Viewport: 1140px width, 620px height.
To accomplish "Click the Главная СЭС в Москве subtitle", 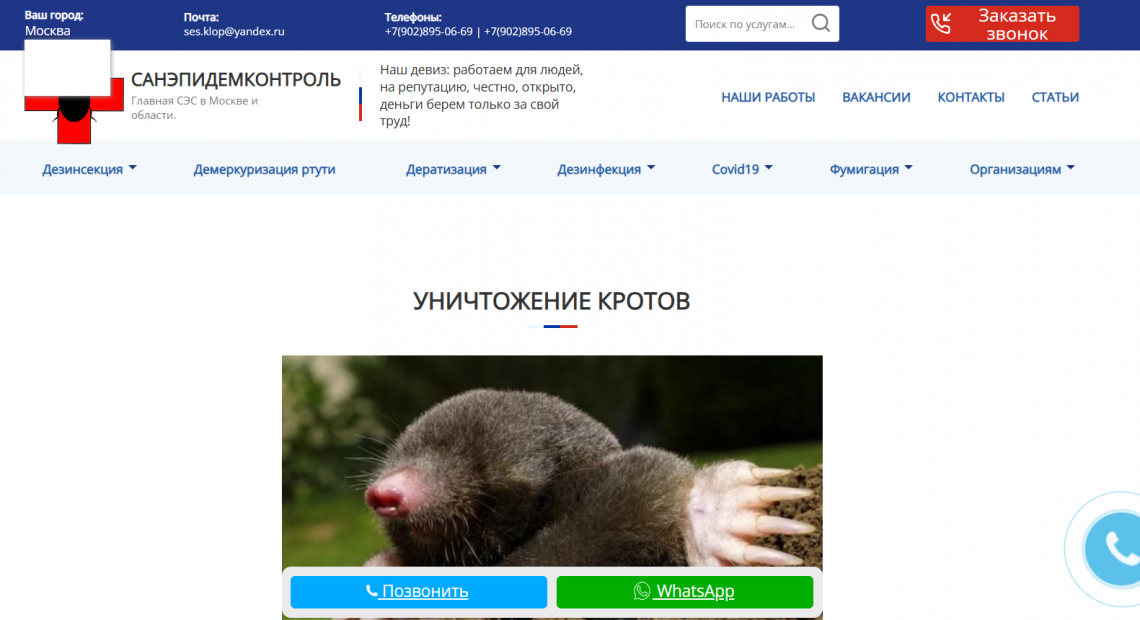I will (x=194, y=108).
